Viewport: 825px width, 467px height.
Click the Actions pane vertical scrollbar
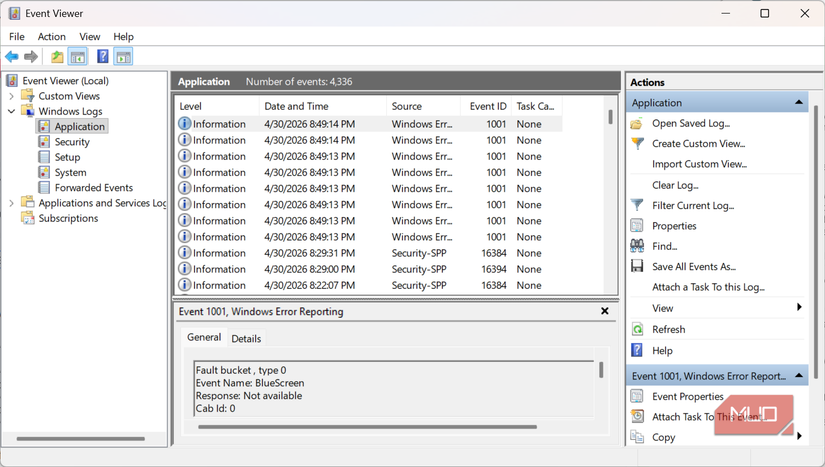816,241
